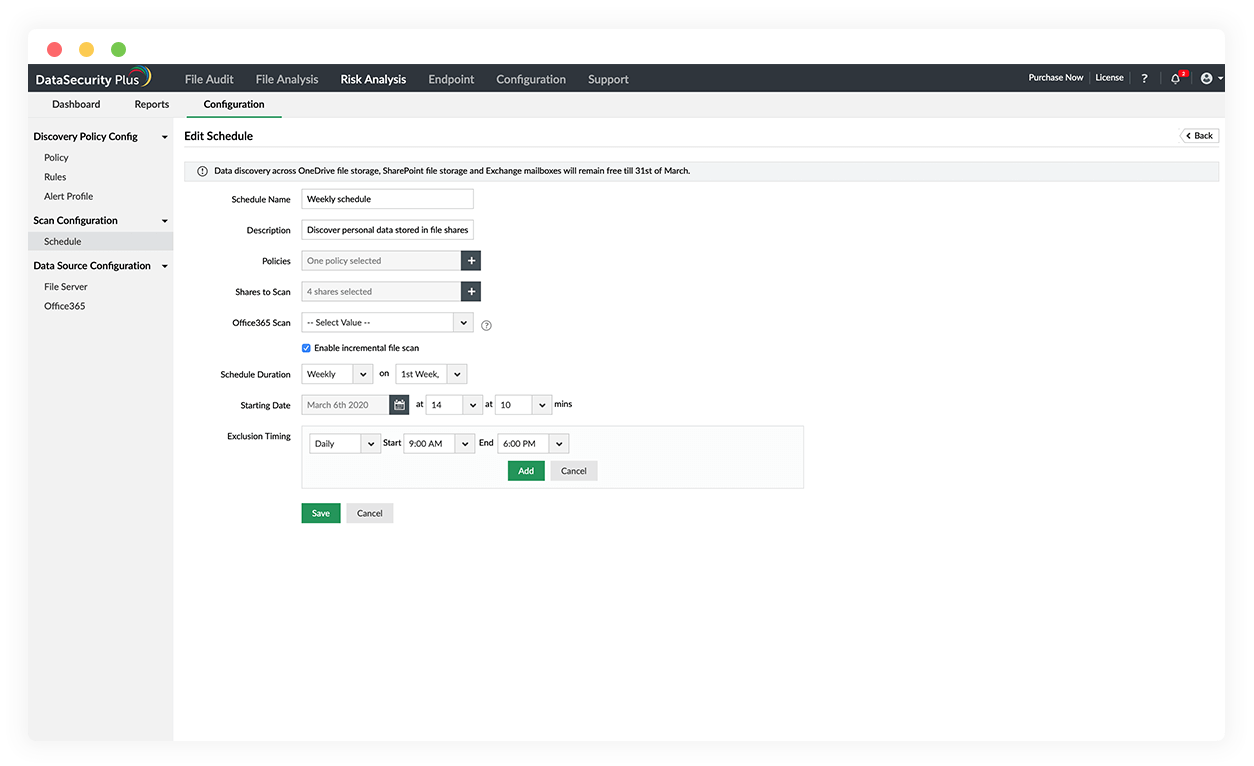Click the Policies field showing one policy selected
Image resolution: width=1254 pixels, height=766 pixels.
click(381, 260)
